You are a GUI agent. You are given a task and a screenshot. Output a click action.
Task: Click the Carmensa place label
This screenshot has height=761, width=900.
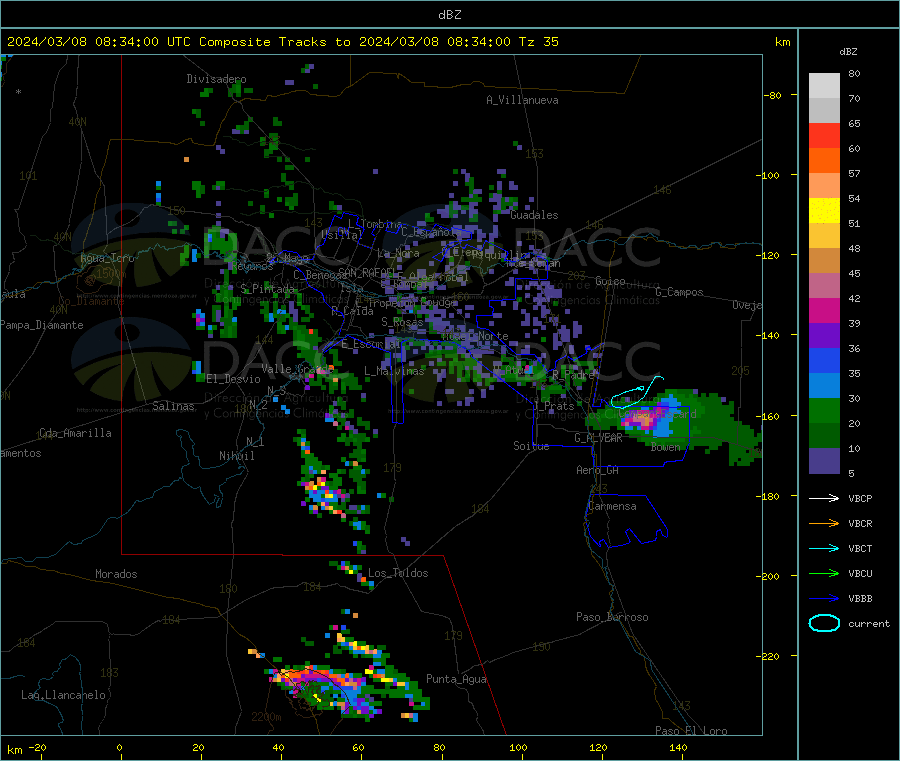[612, 506]
